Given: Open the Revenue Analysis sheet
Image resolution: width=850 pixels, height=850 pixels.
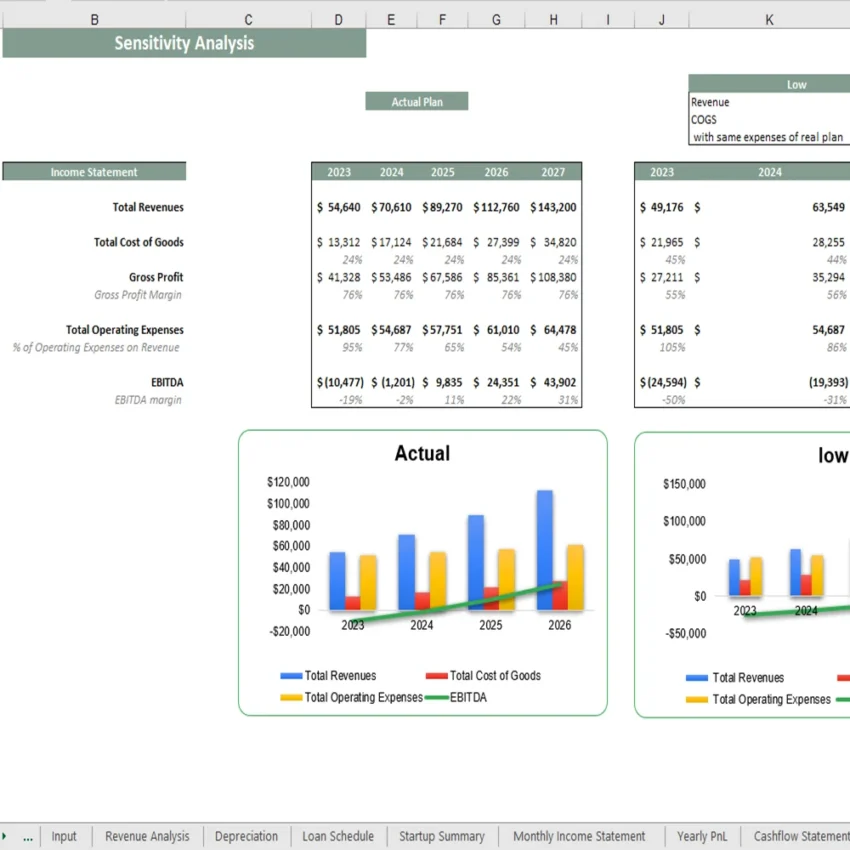Looking at the screenshot, I should [x=147, y=836].
